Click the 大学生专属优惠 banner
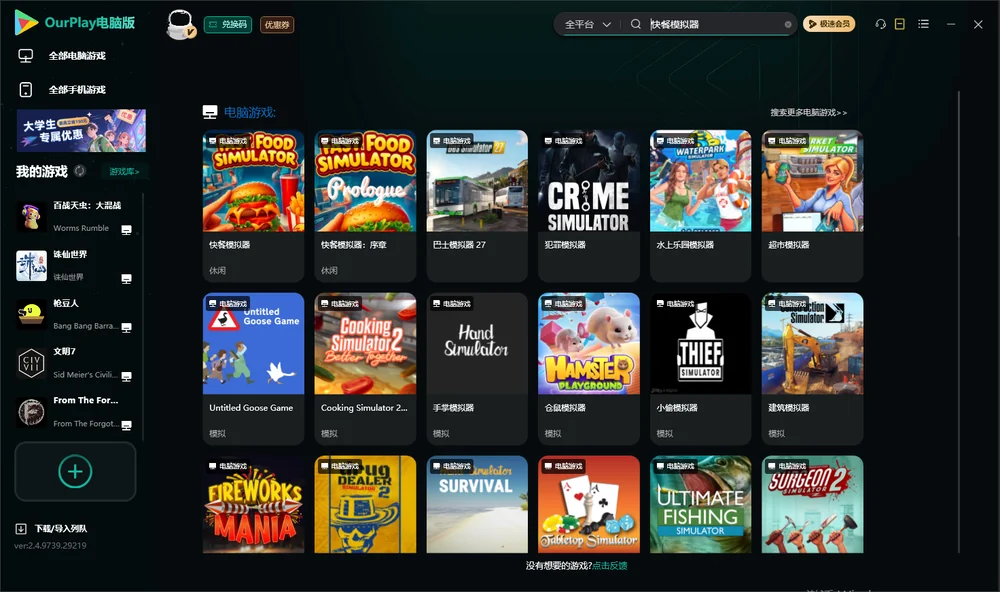Image resolution: width=1000 pixels, height=592 pixels. tap(81, 130)
